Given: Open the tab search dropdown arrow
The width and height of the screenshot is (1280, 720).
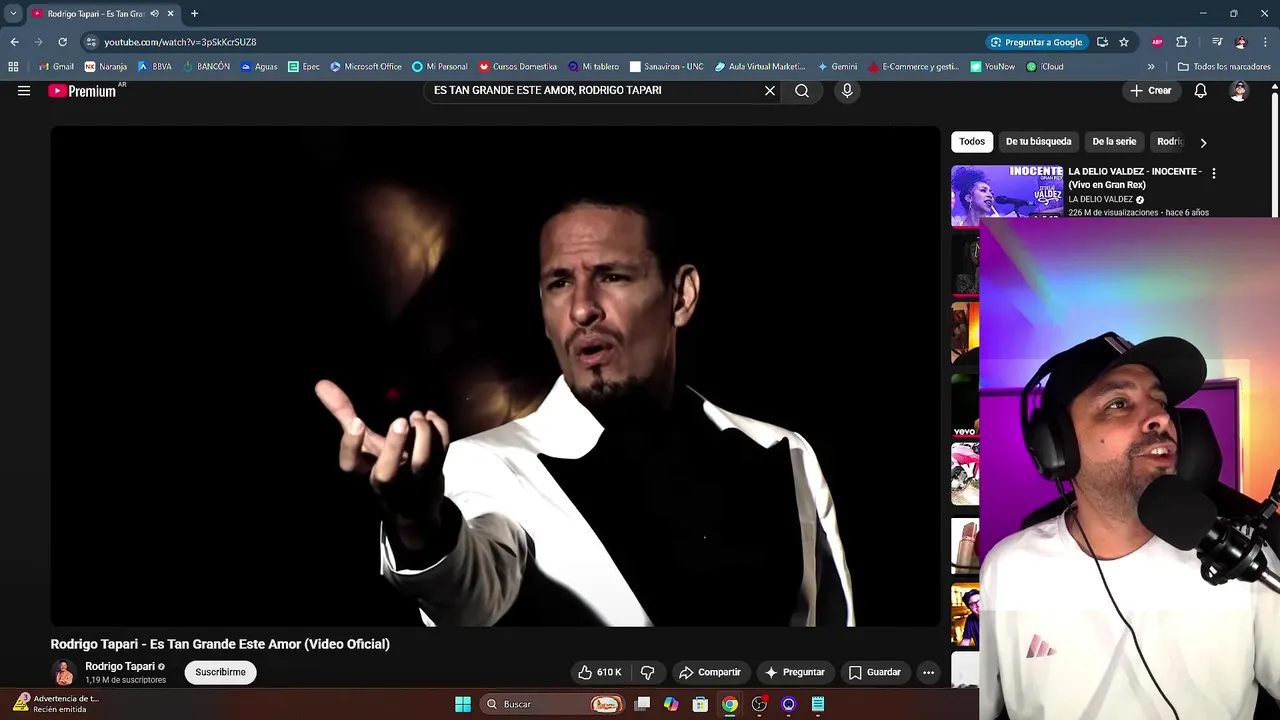Looking at the screenshot, I should pos(13,14).
